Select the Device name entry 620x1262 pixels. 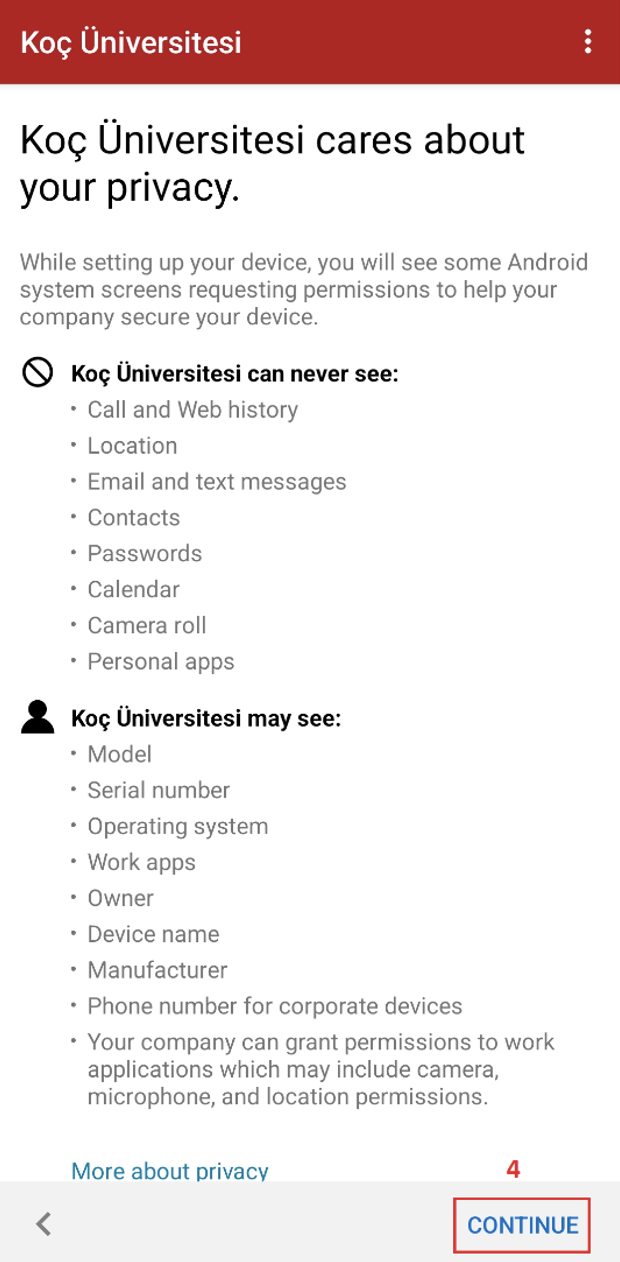tap(152, 934)
